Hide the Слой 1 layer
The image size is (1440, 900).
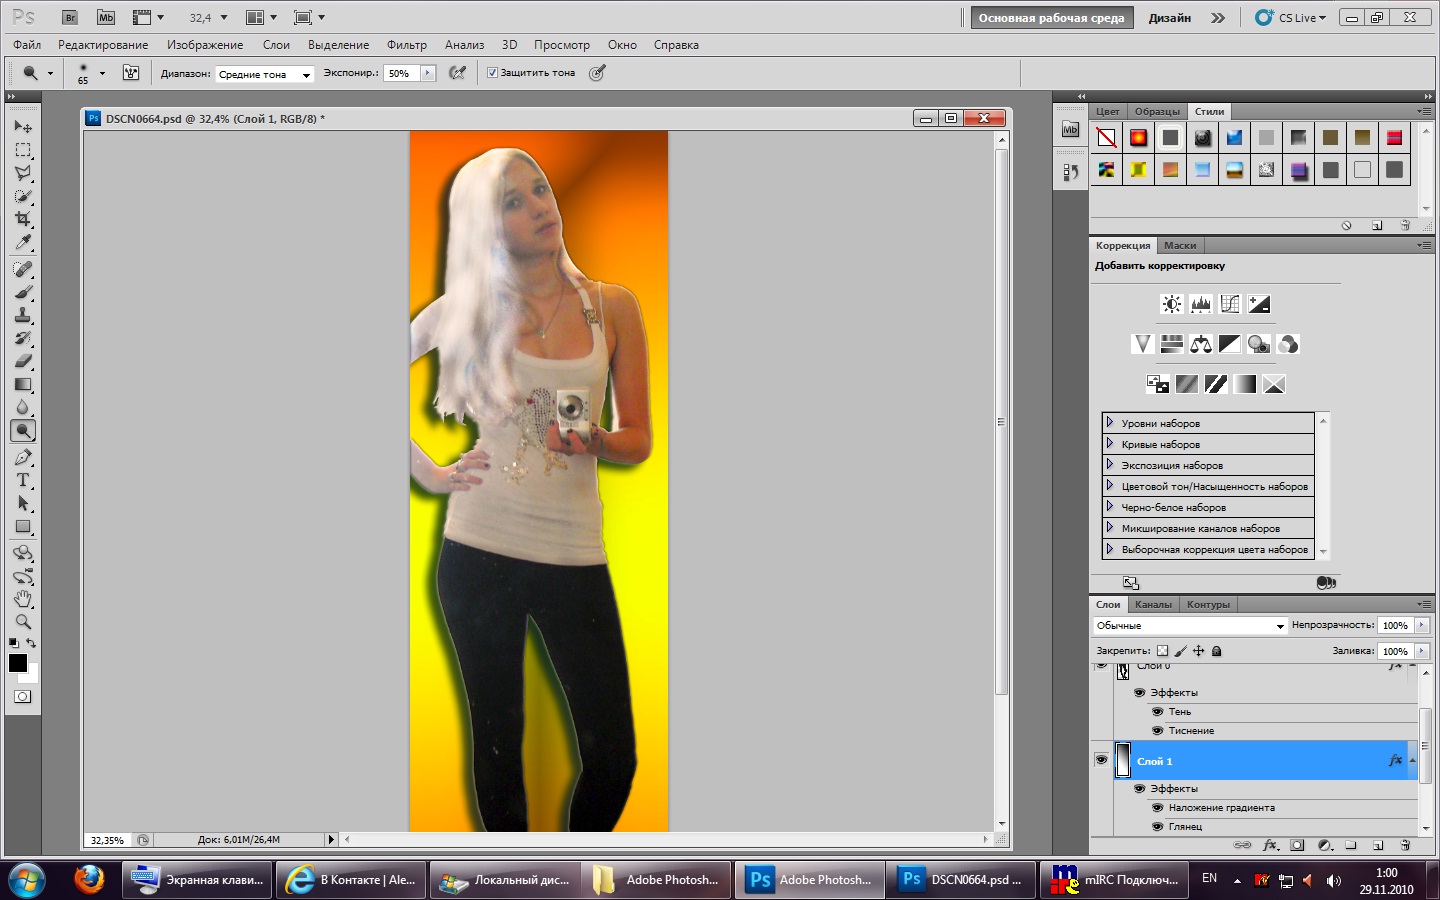[x=1101, y=760]
